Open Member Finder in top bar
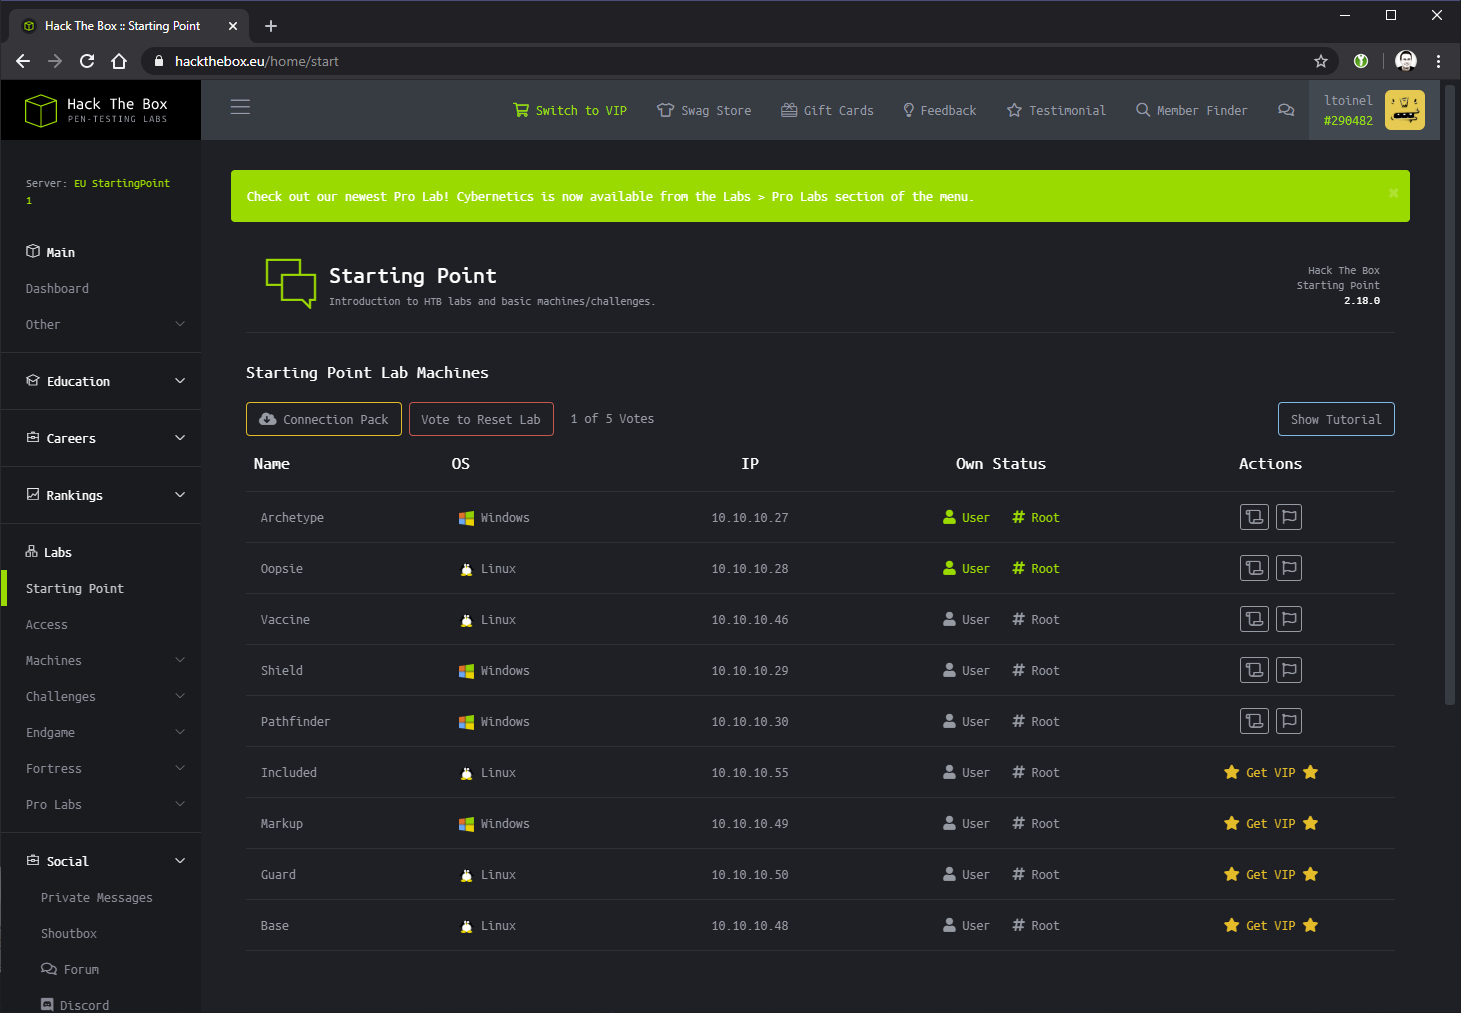The image size is (1461, 1013). pyautogui.click(x=1191, y=110)
